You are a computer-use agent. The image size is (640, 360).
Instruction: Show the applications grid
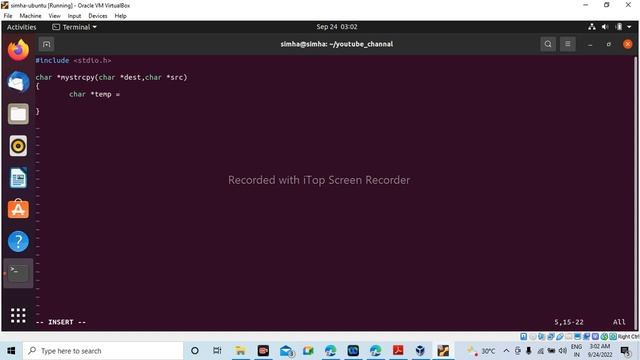[x=18, y=316]
